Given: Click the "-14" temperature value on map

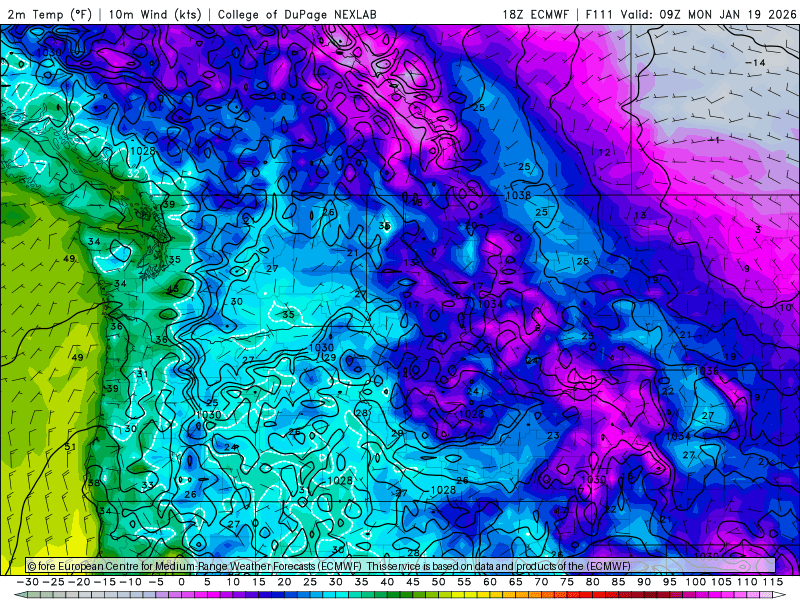Looking at the screenshot, I should coord(755,62).
